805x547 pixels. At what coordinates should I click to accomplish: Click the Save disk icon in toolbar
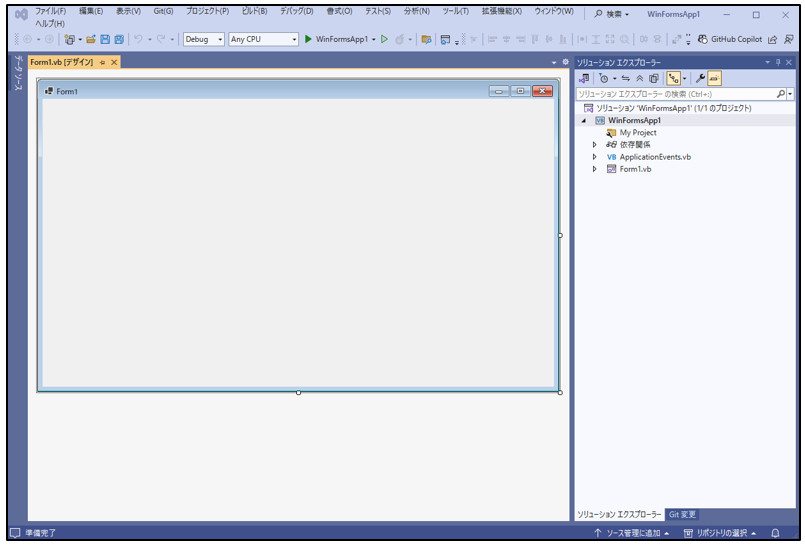click(105, 40)
